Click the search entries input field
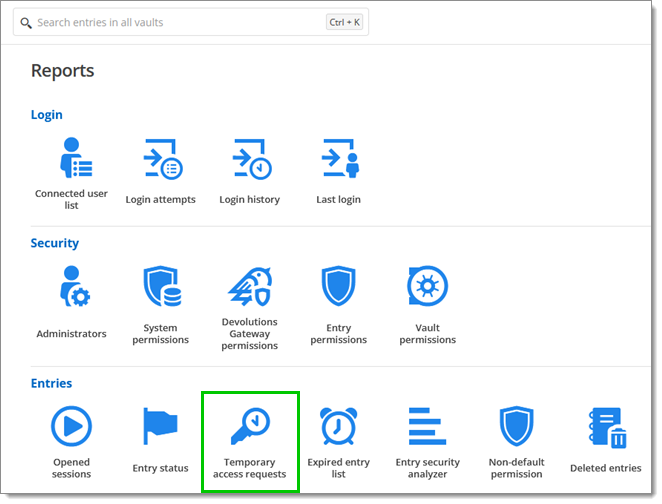 pyautogui.click(x=180, y=22)
